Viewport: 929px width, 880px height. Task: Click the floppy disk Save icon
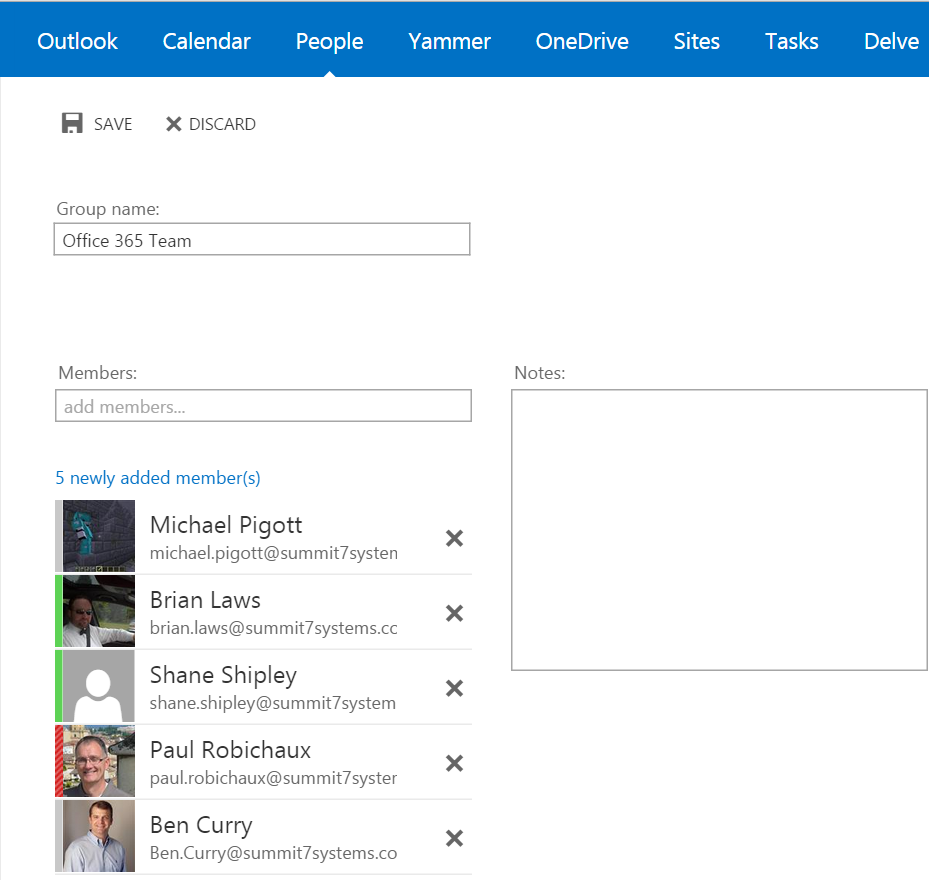click(72, 124)
